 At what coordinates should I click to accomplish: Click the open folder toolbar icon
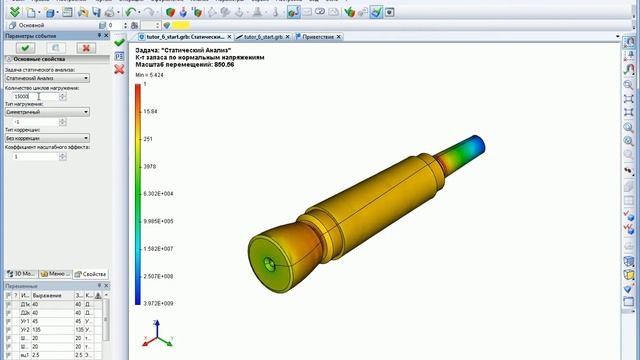click(x=83, y=12)
